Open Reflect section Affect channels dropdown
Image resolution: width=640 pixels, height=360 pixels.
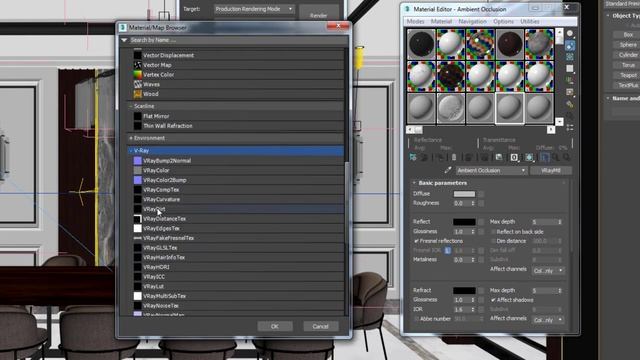pyautogui.click(x=549, y=270)
